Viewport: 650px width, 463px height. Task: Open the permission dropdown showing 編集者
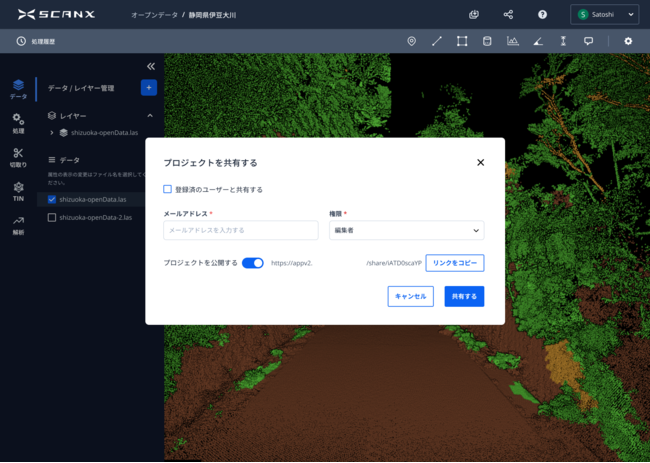click(406, 230)
